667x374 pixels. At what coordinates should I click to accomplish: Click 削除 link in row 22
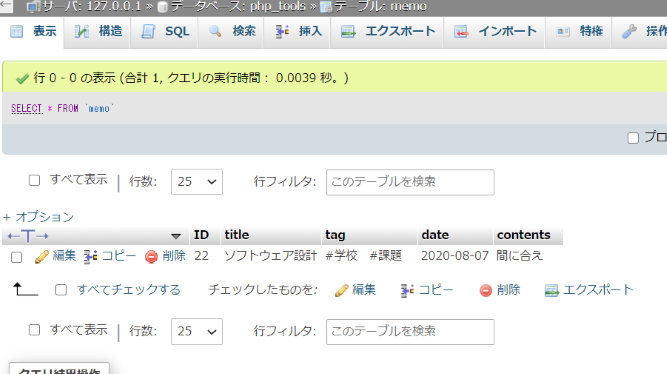click(x=174, y=256)
